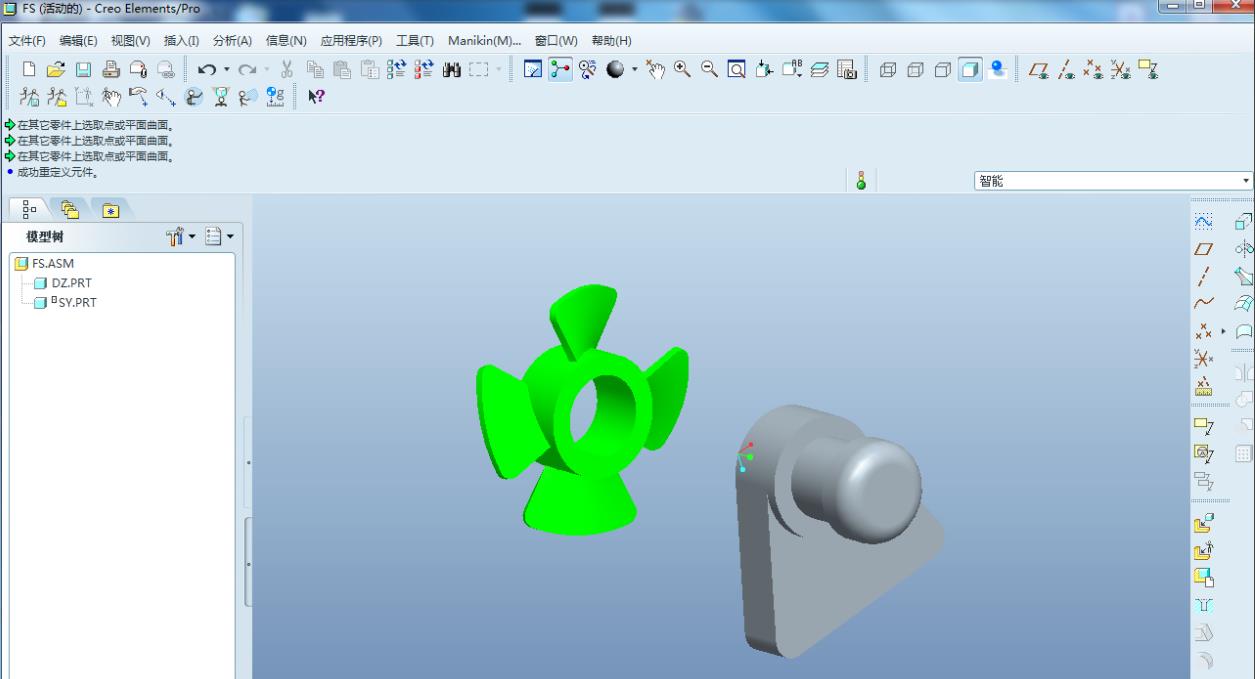
Task: Toggle coordinate systems display
Action: click(x=1121, y=70)
